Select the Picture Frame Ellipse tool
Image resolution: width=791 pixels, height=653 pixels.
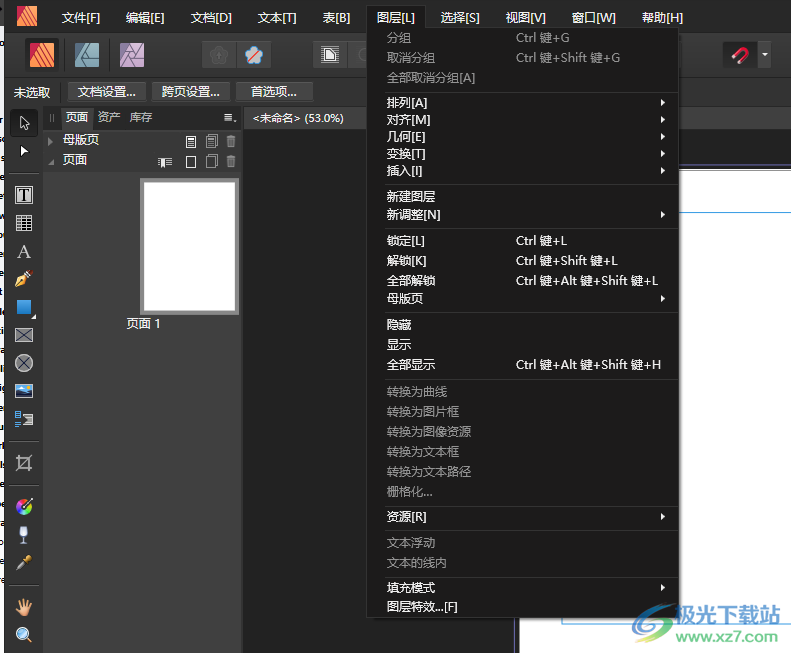(x=24, y=363)
